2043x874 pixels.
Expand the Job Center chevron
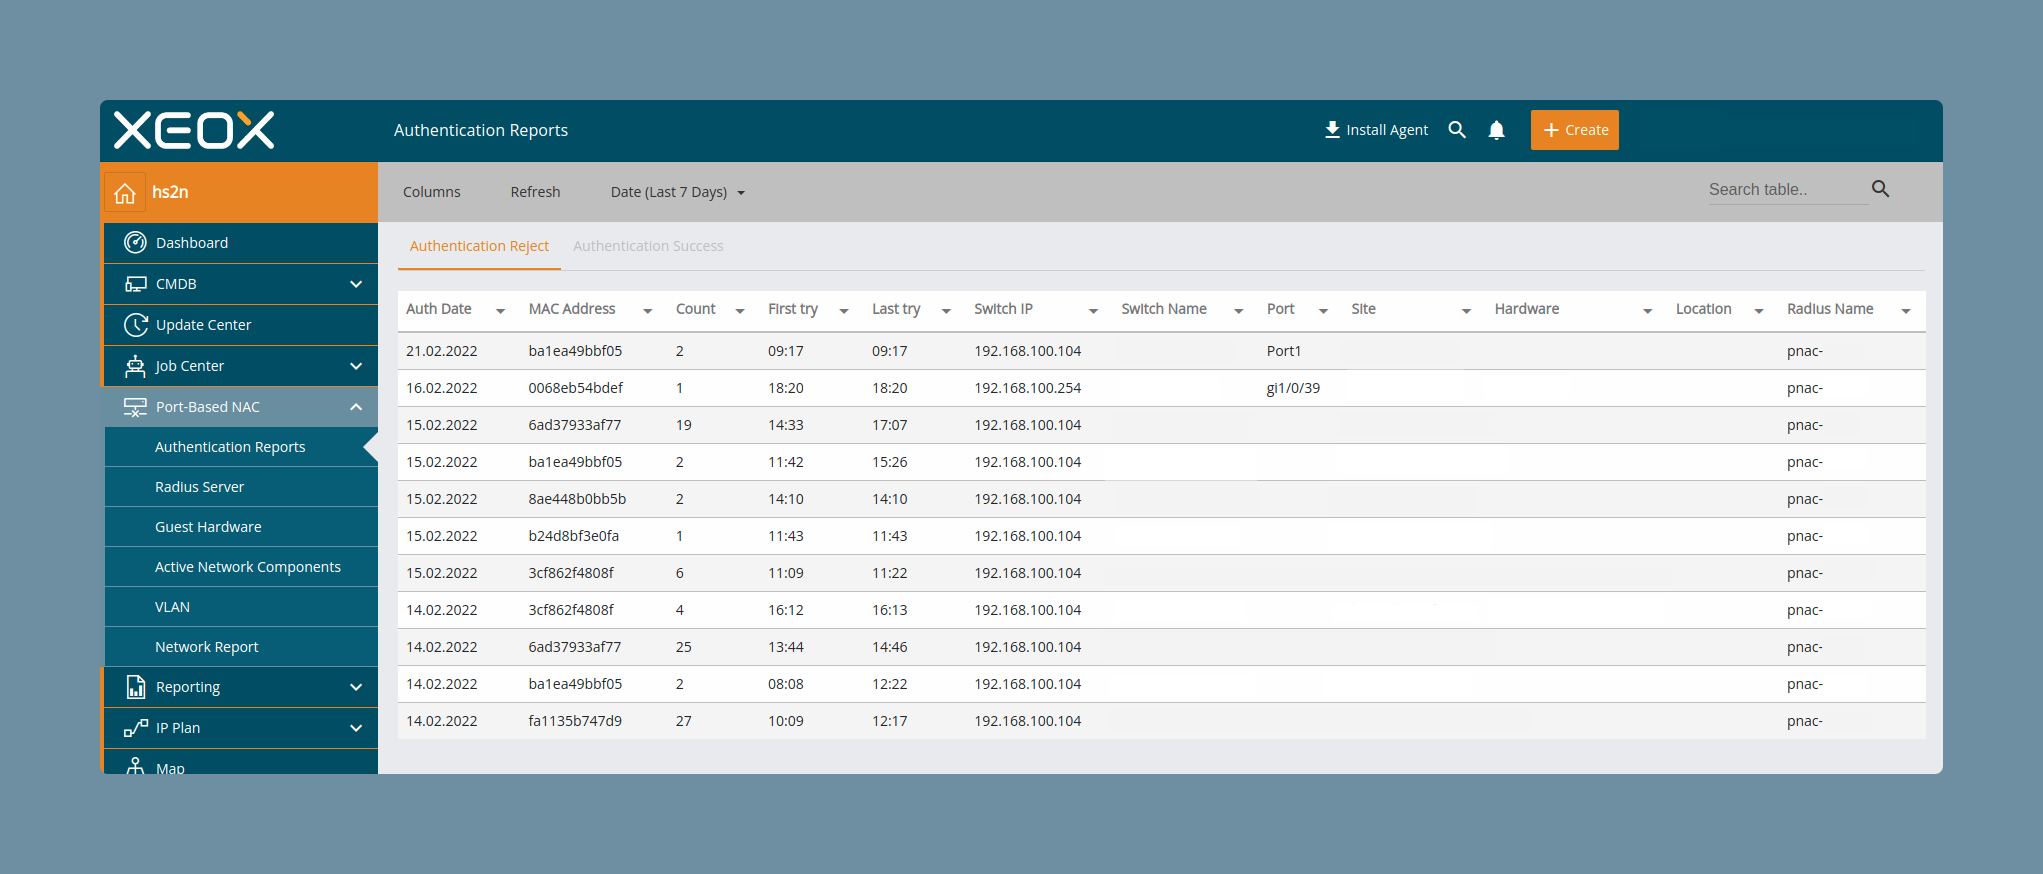[x=356, y=366]
